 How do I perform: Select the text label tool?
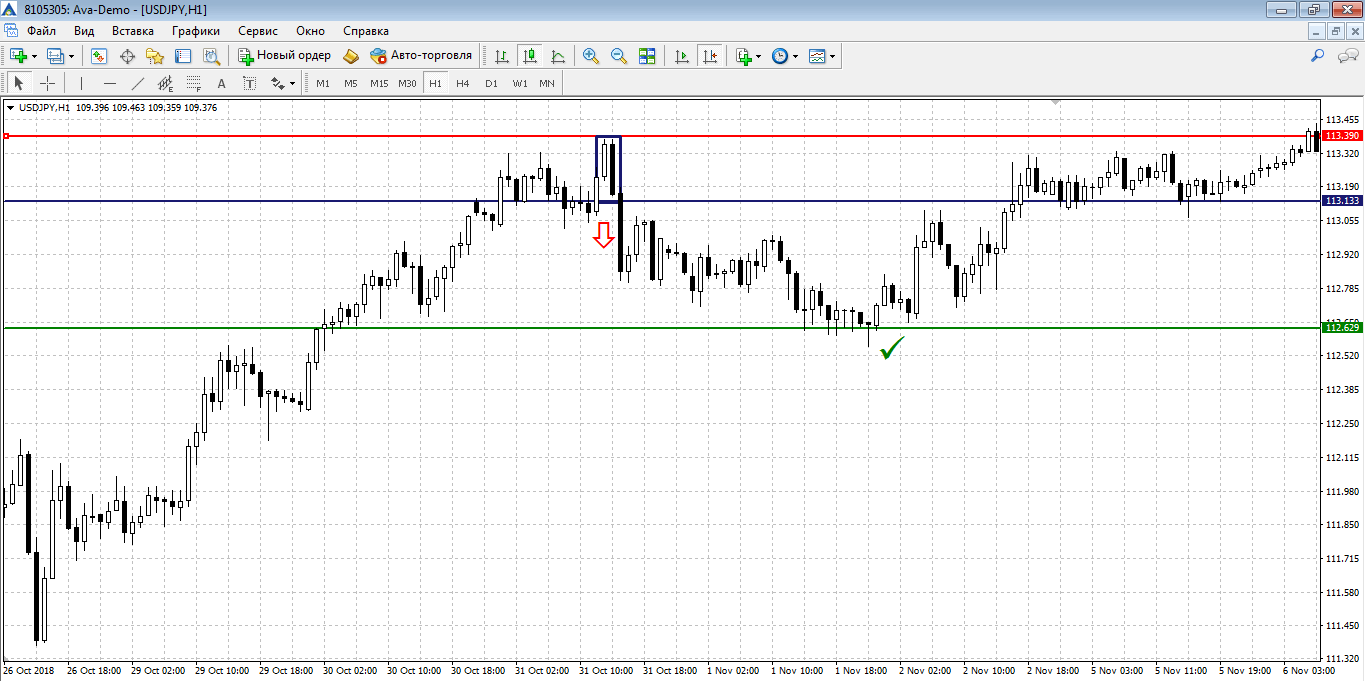(x=249, y=83)
